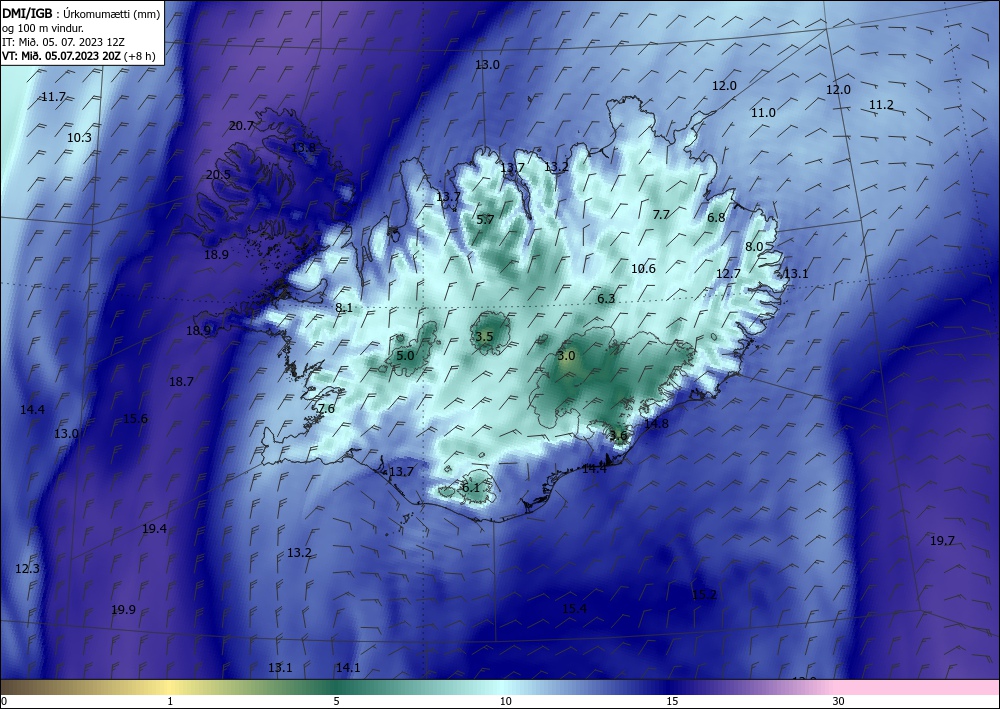Pick the 13.8 value label
Viewport: 1000px width, 709px height.
click(303, 148)
